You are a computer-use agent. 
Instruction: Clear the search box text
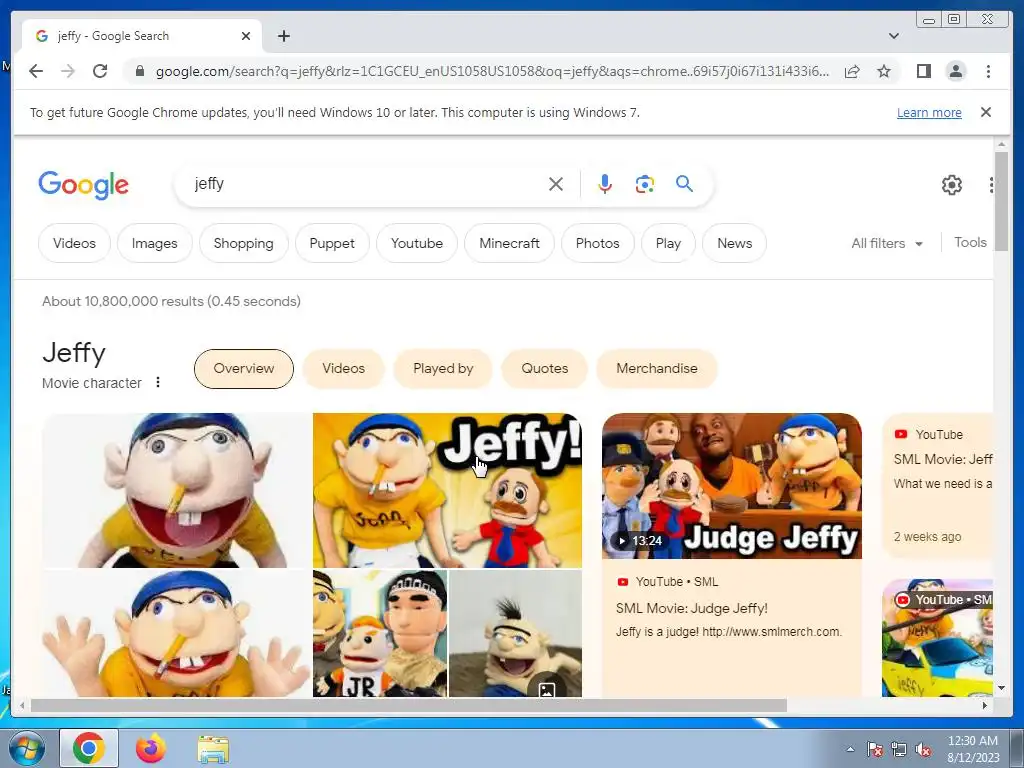click(556, 184)
